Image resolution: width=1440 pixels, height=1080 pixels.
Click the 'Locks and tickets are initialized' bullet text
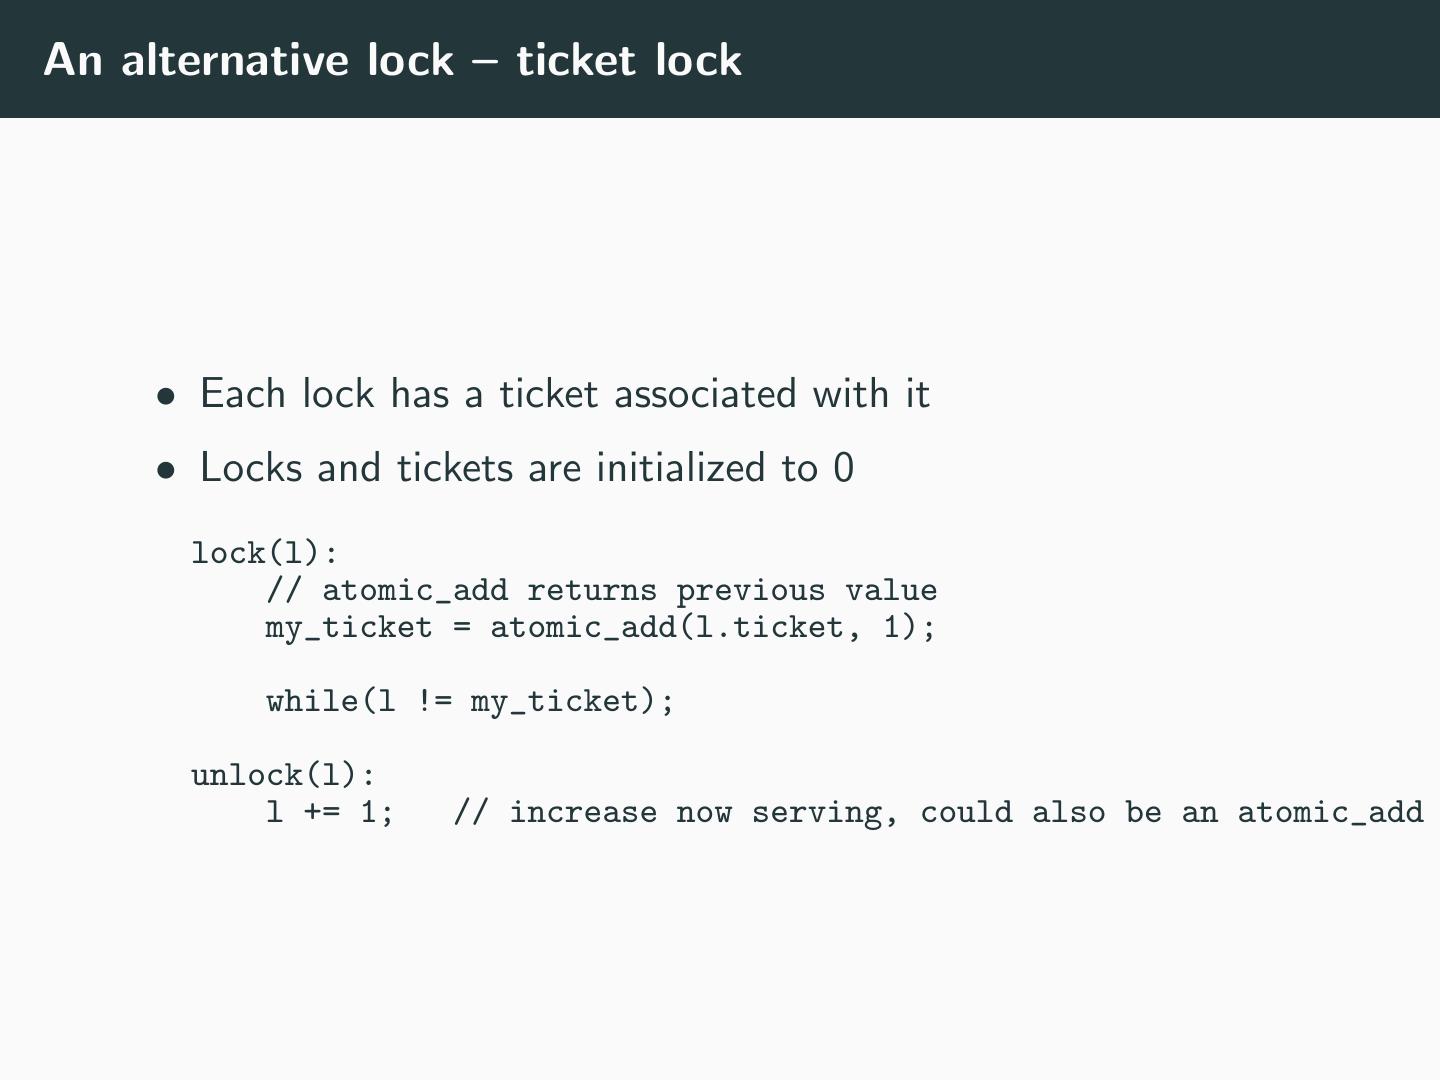526,468
